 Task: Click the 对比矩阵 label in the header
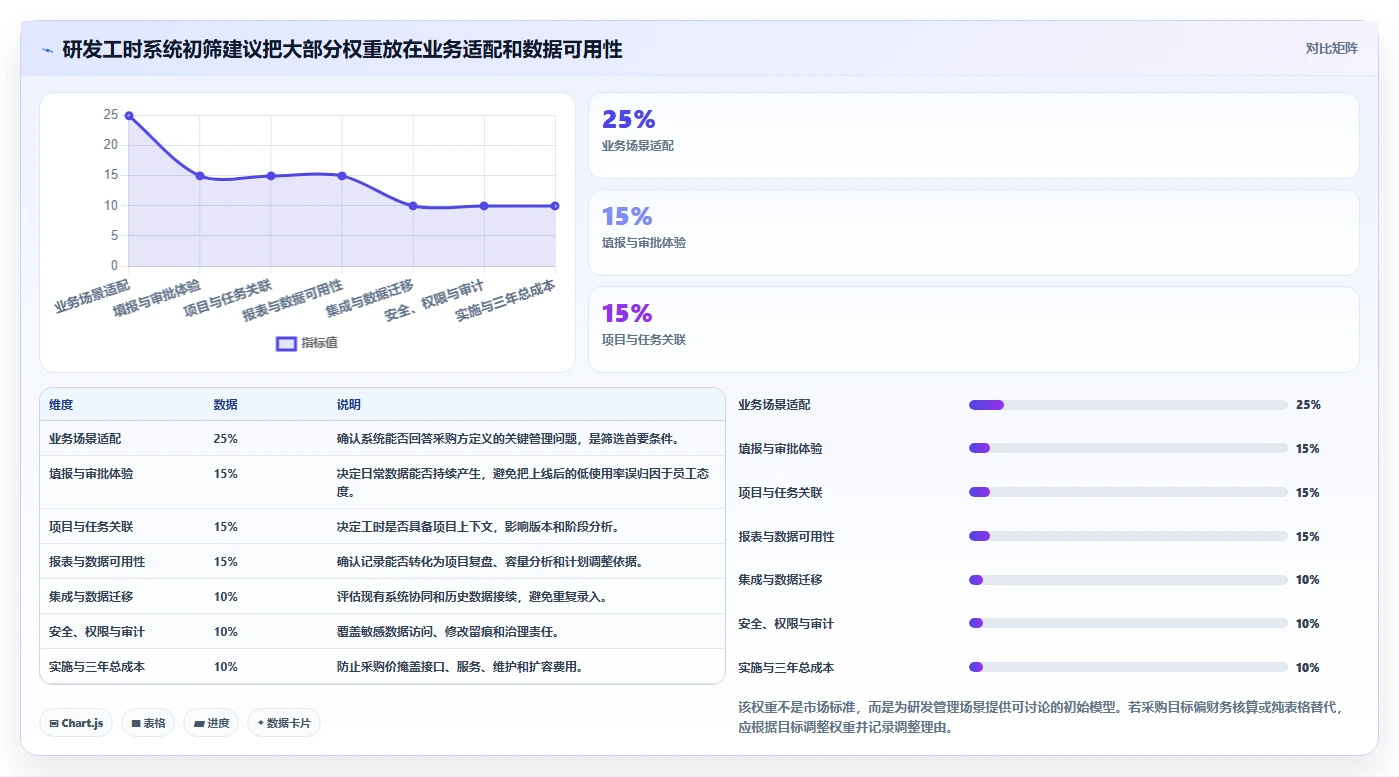1331,48
